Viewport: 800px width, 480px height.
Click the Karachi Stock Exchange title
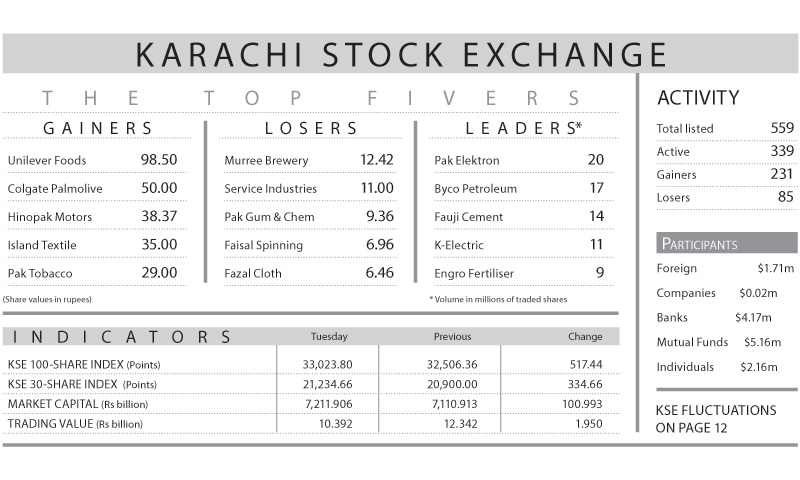(x=400, y=53)
